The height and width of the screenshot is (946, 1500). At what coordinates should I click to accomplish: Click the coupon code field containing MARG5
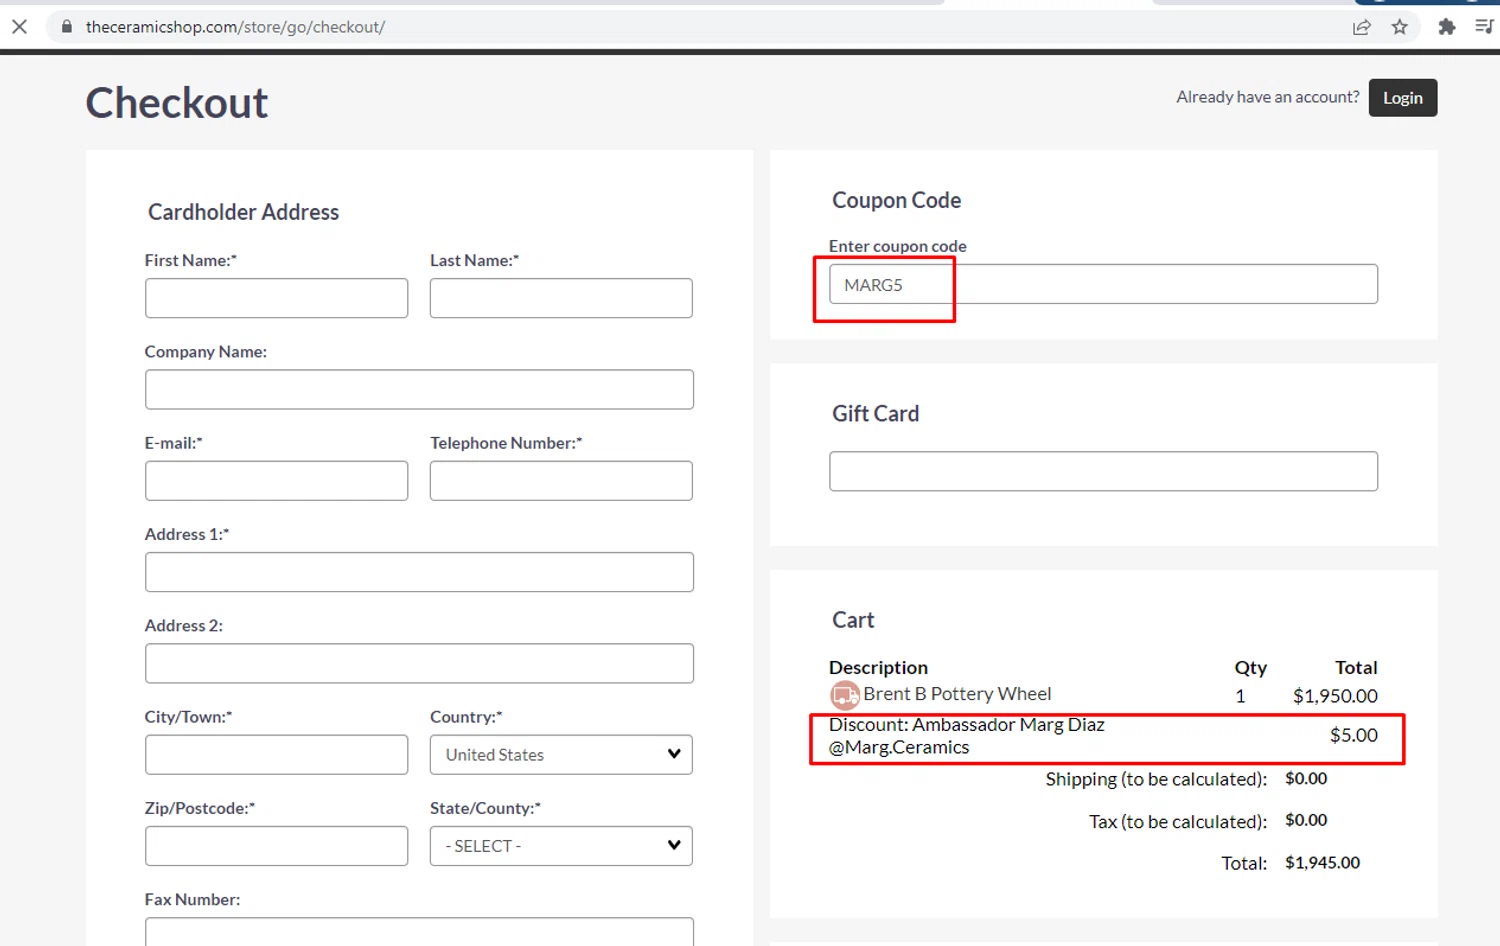click(x=1103, y=284)
